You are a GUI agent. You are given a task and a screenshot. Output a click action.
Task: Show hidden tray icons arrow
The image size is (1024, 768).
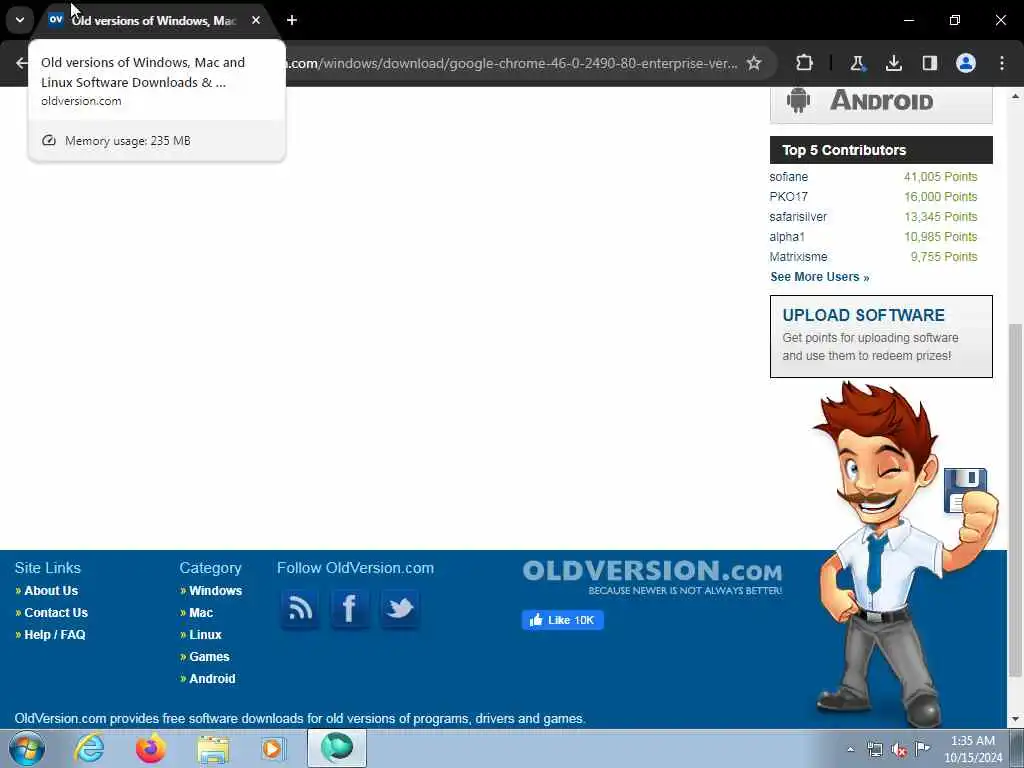pos(850,749)
